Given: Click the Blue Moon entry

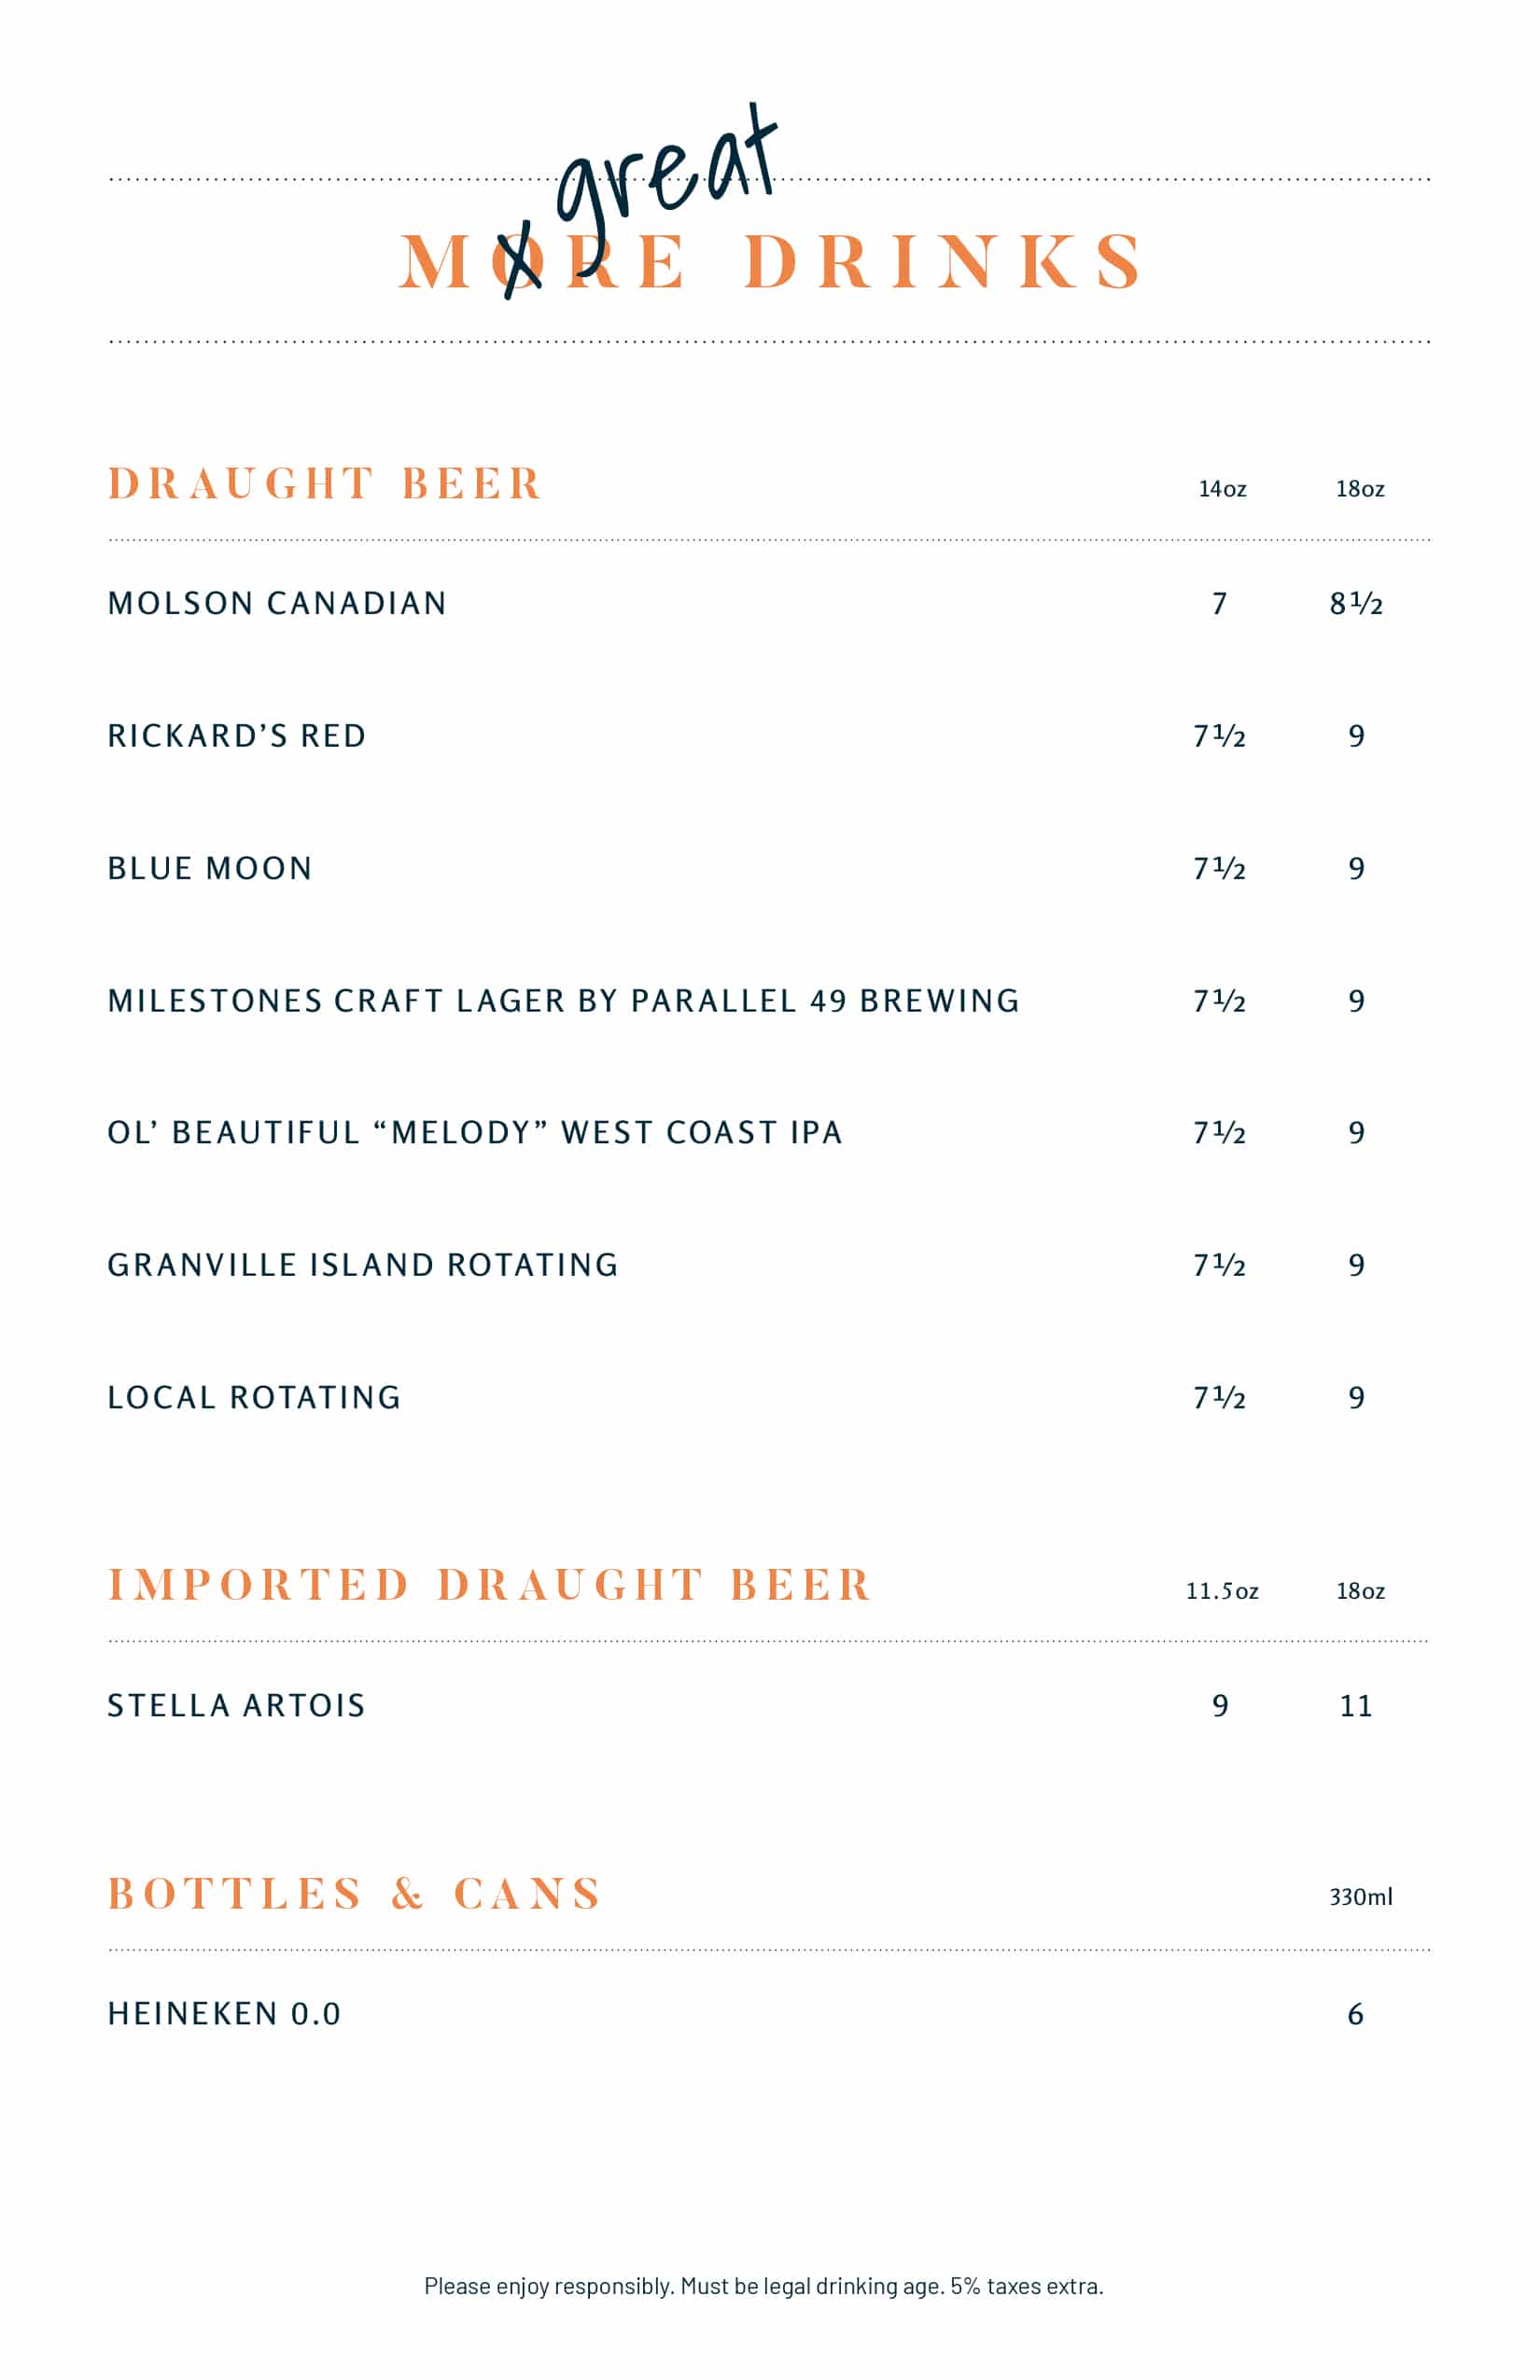Looking at the screenshot, I should pyautogui.click(x=210, y=868).
